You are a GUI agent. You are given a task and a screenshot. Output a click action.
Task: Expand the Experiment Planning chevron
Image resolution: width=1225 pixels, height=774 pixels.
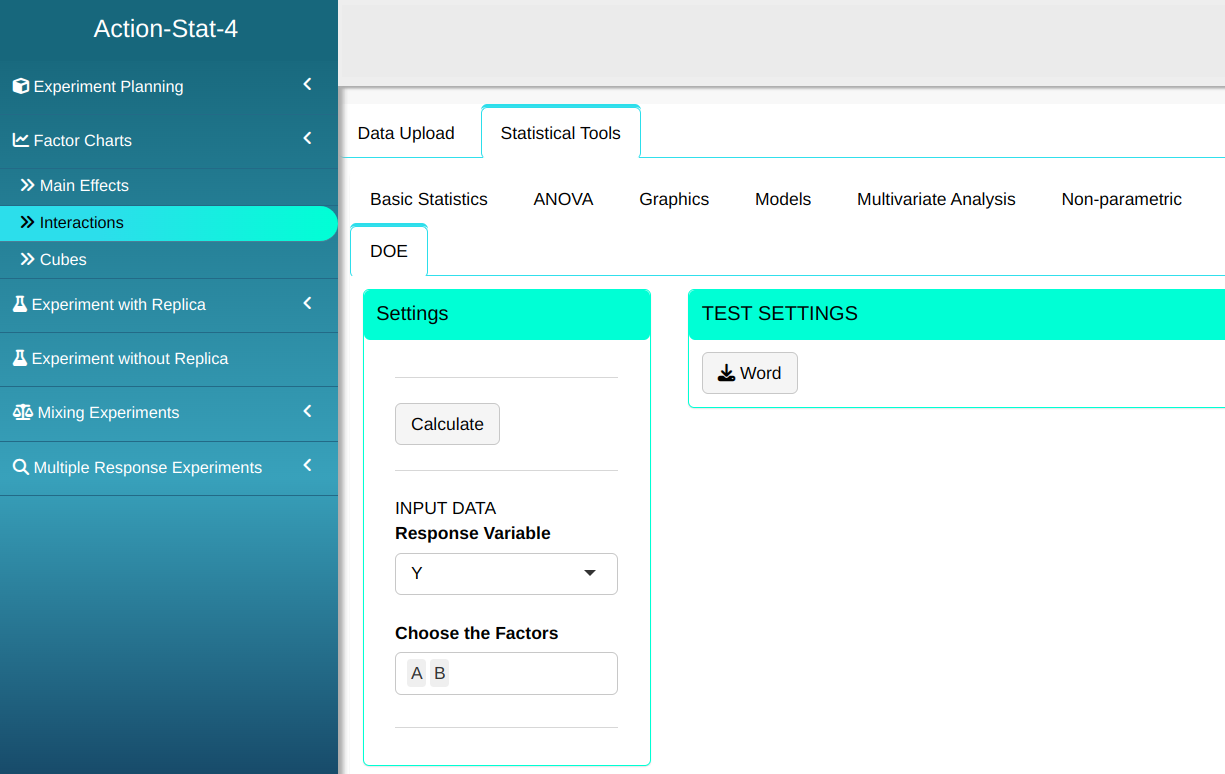(308, 85)
